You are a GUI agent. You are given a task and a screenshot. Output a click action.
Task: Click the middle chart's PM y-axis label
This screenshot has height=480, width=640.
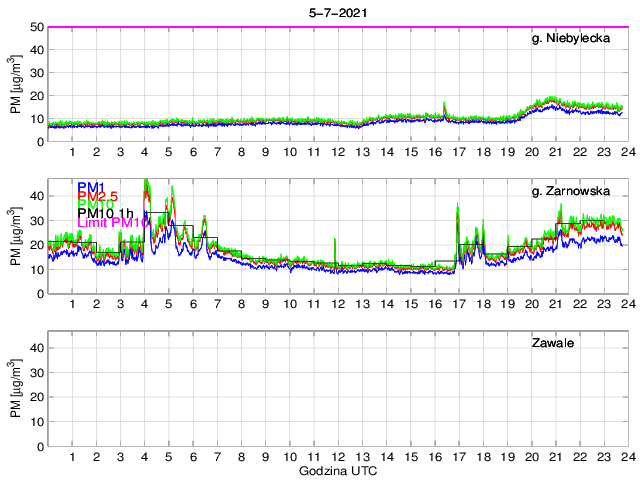(x=16, y=236)
